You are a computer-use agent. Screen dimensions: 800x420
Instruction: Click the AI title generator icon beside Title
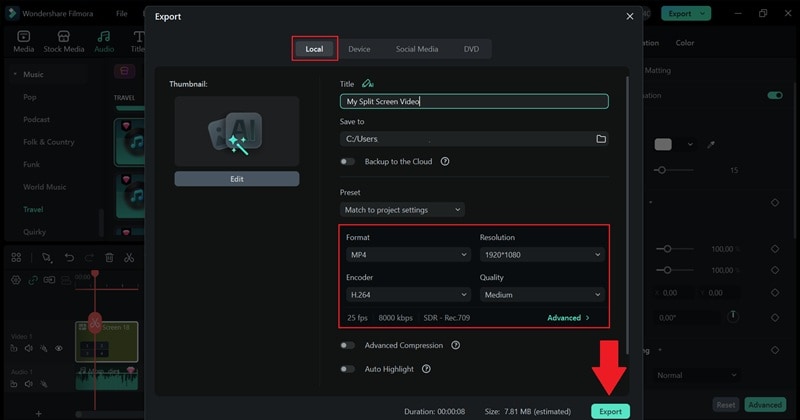pos(367,84)
